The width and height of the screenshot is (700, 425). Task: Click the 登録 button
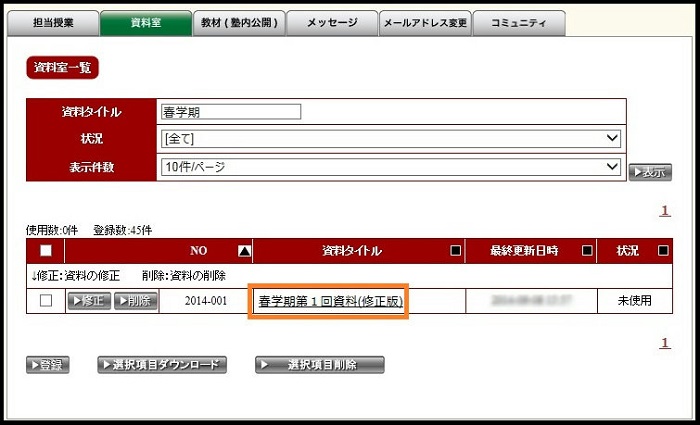point(48,365)
